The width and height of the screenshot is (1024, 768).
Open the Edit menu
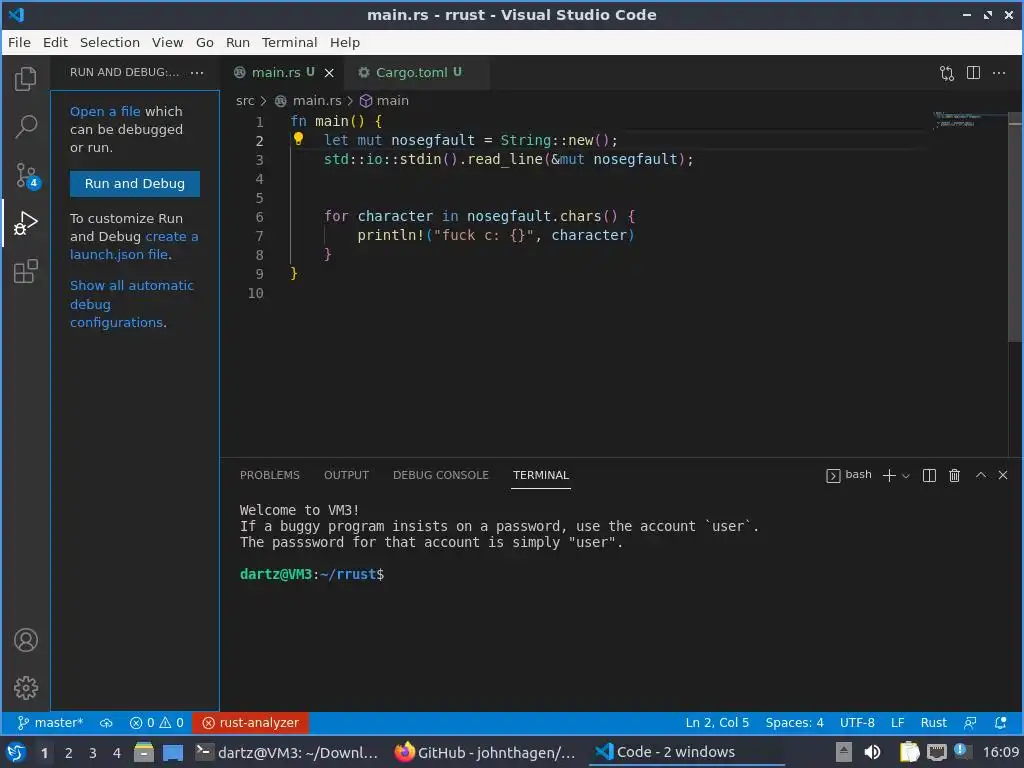(x=55, y=42)
